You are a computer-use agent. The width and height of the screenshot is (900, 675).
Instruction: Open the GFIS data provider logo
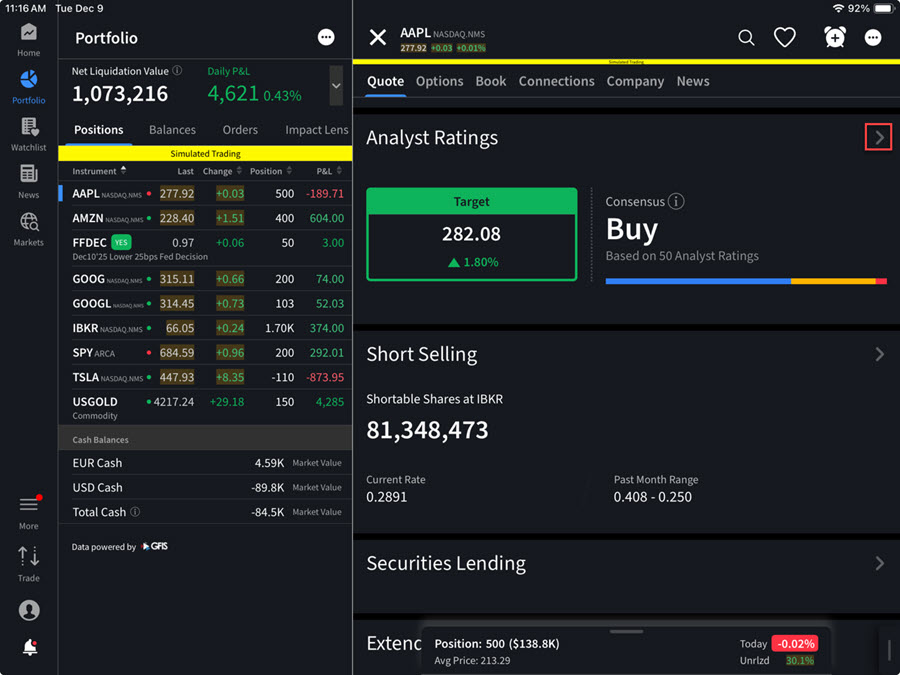(154, 546)
